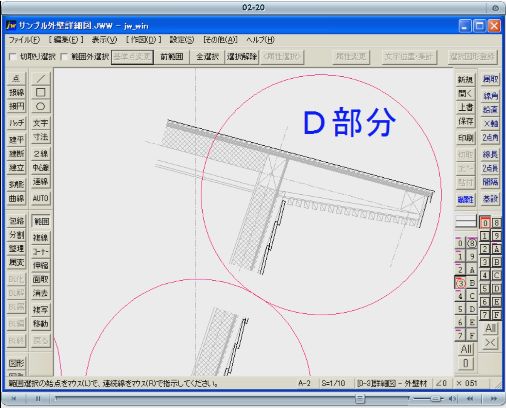
Task: Click the 印刷 print button
Action: (465, 138)
